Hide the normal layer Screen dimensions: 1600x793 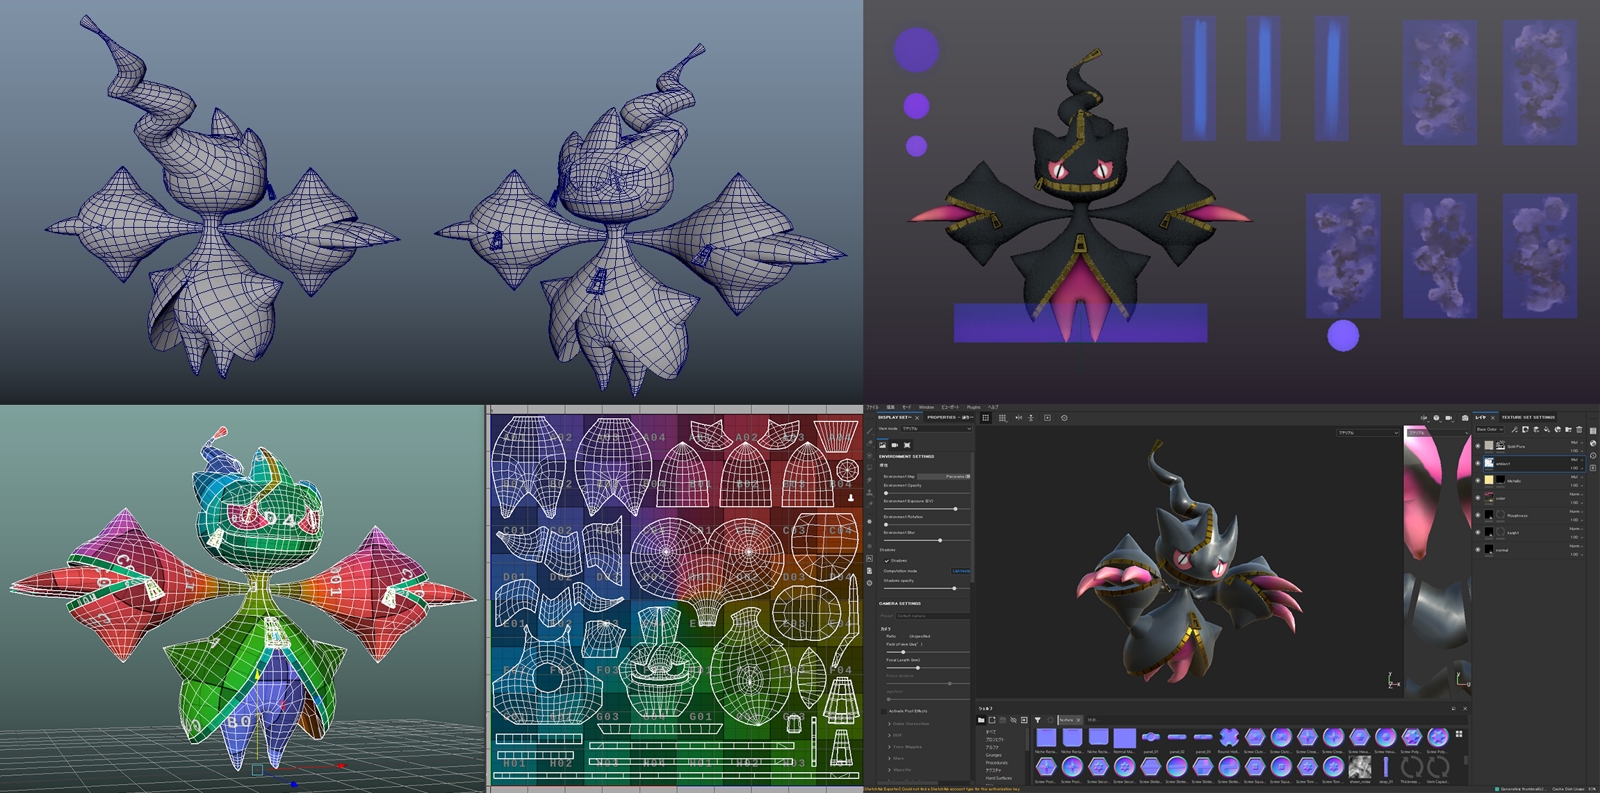(x=1478, y=549)
